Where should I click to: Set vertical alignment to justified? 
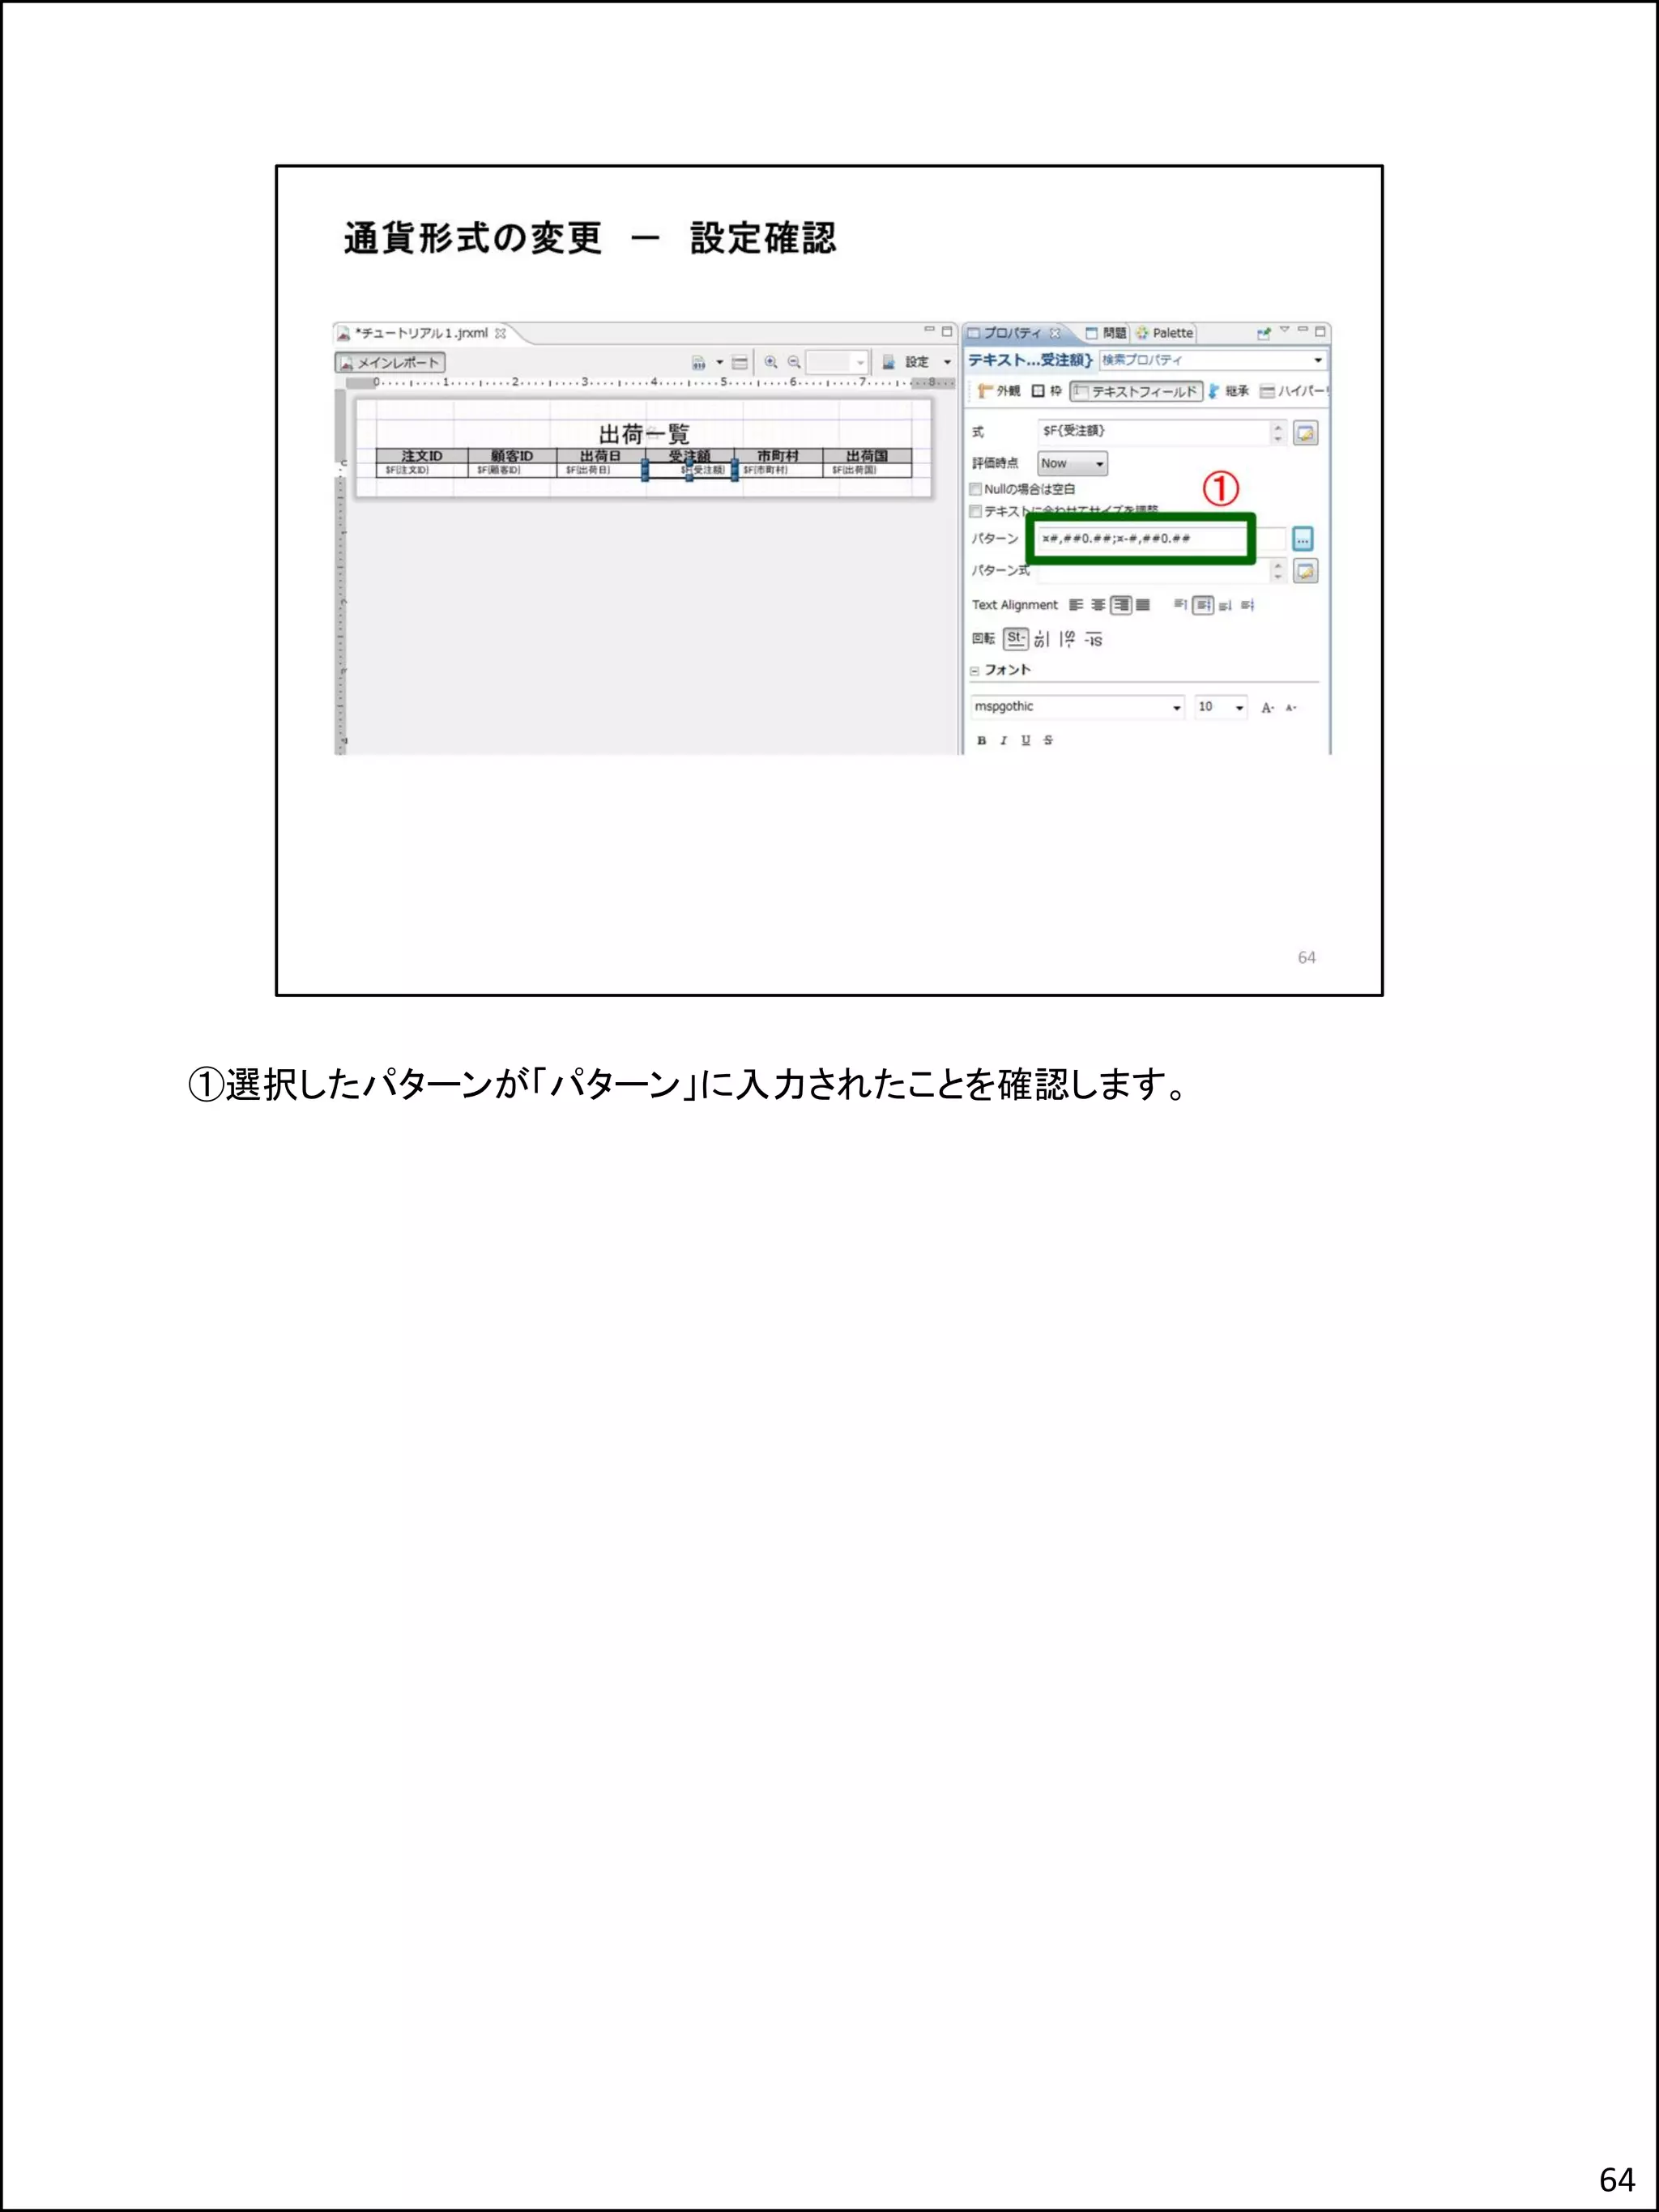click(1247, 605)
